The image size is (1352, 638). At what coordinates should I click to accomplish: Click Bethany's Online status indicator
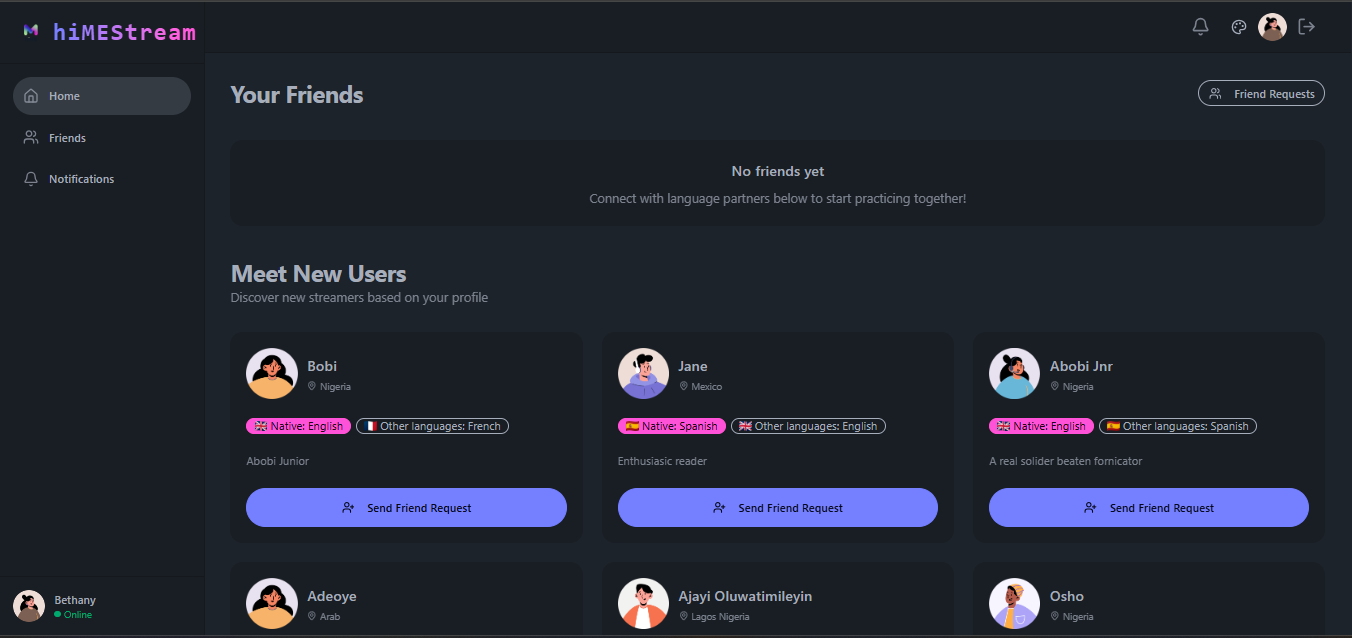pos(58,612)
